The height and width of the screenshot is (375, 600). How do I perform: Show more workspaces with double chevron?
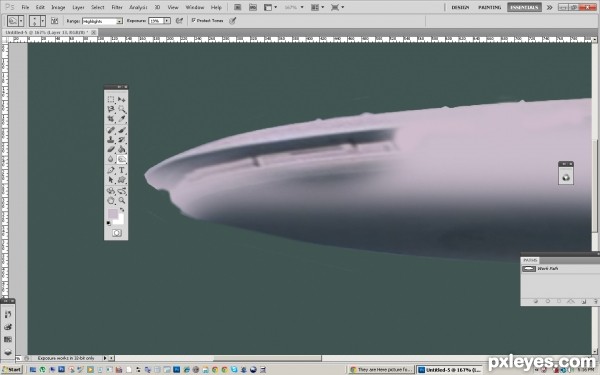(549, 7)
